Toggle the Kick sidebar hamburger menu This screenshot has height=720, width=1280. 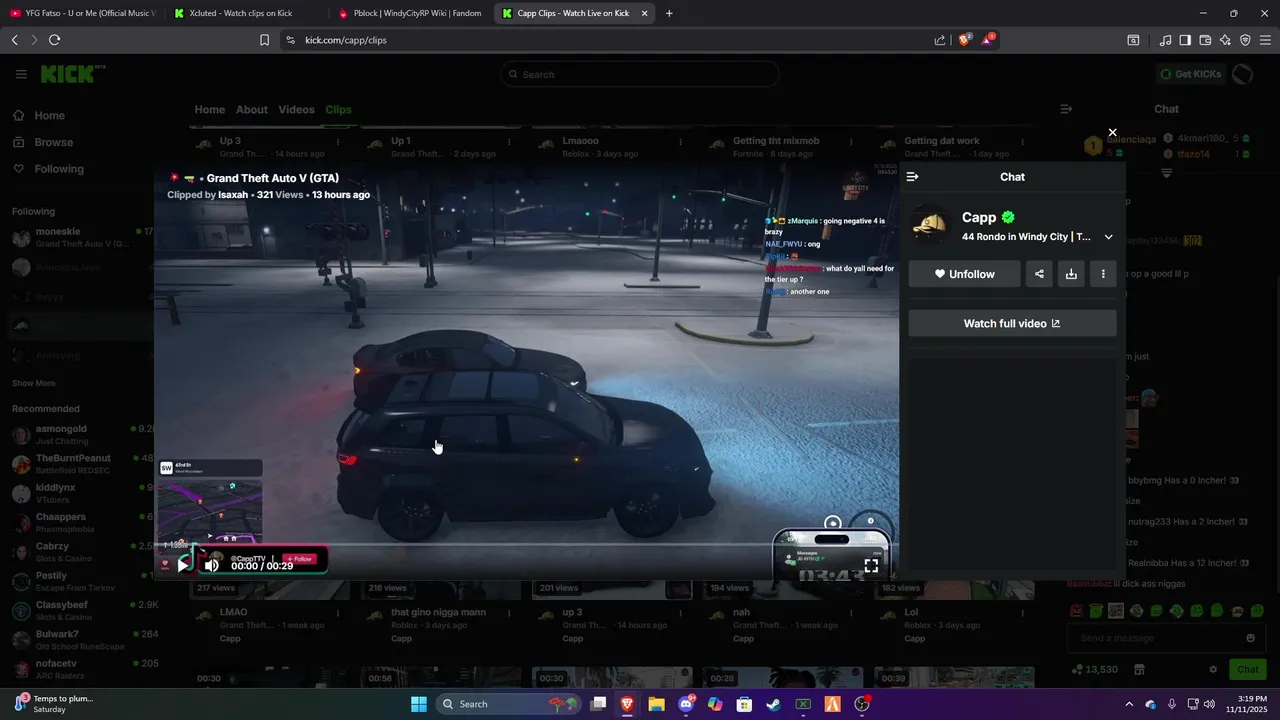(x=21, y=74)
